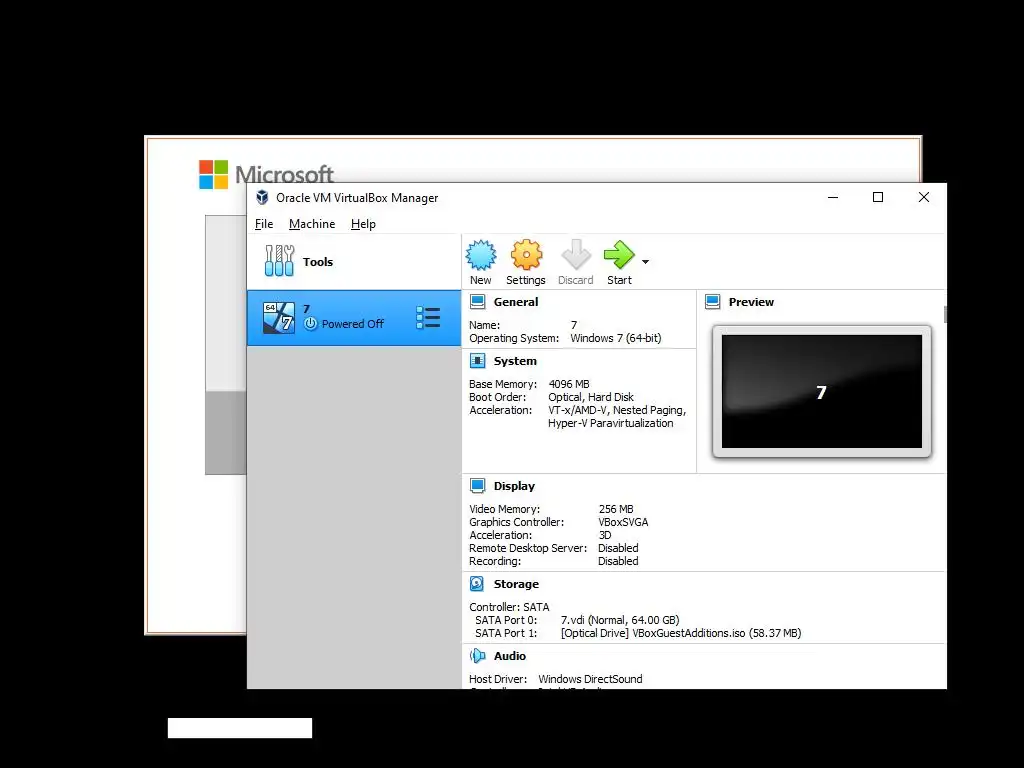Click the General section header

[x=516, y=302]
